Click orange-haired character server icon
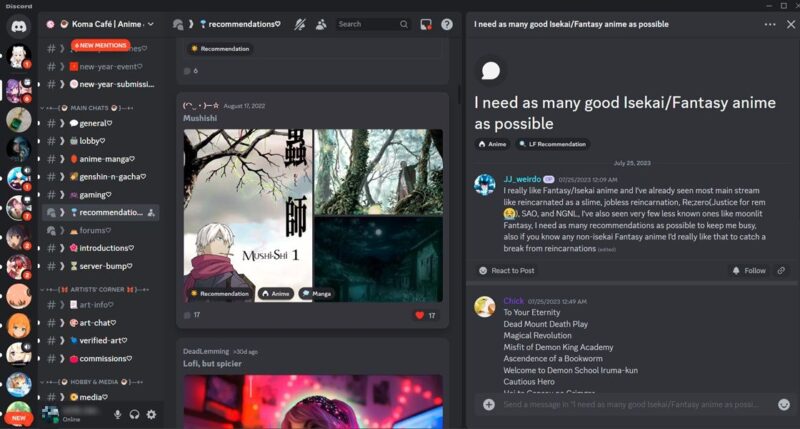This screenshot has width=800, height=429. (19, 325)
